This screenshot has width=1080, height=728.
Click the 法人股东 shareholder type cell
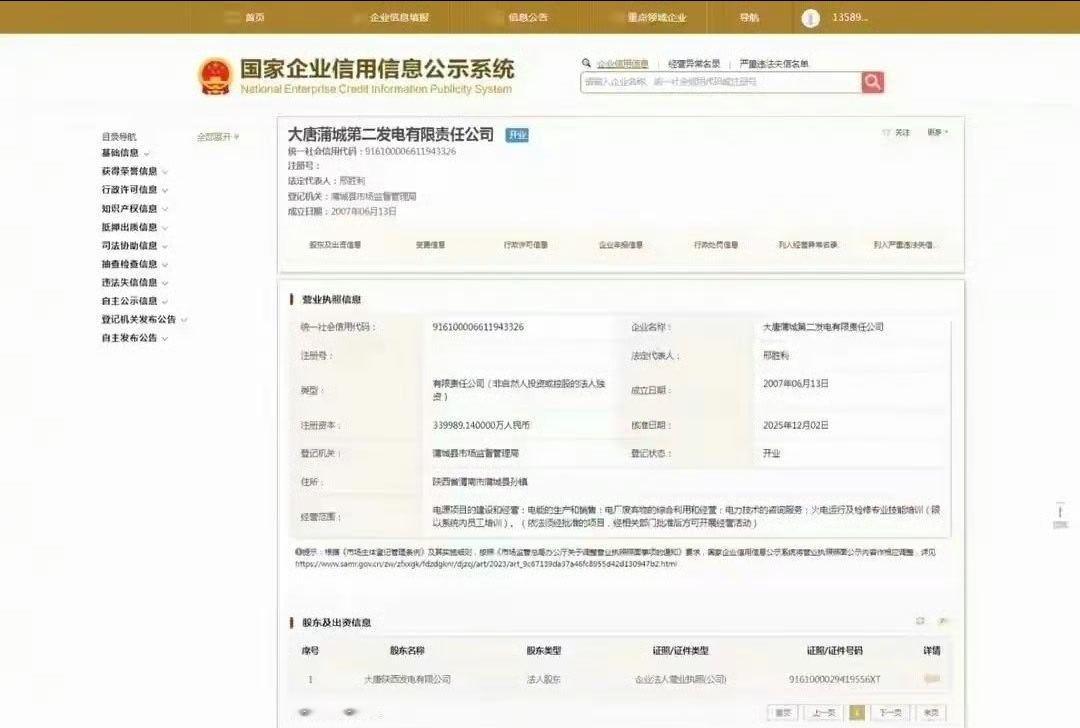(543, 679)
